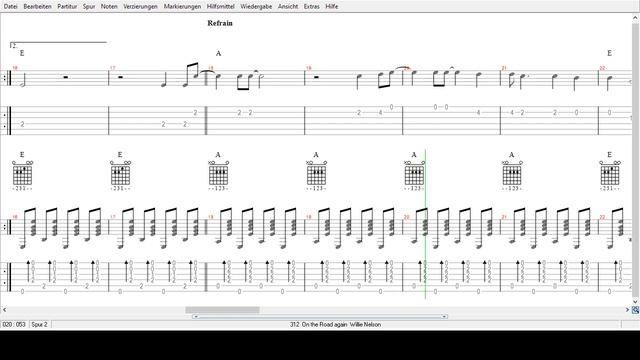Viewport: 640px width, 360px height.
Task: Click the right arrow of the thin position slider
Action: coord(444,316)
